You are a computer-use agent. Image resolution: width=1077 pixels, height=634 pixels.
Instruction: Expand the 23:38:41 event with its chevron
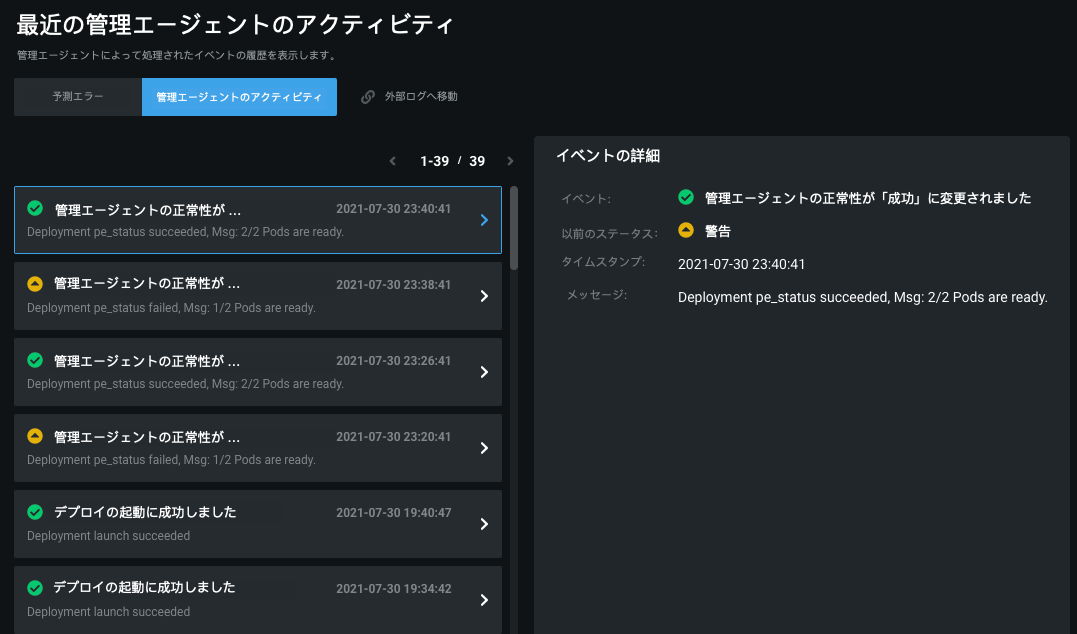pos(484,296)
